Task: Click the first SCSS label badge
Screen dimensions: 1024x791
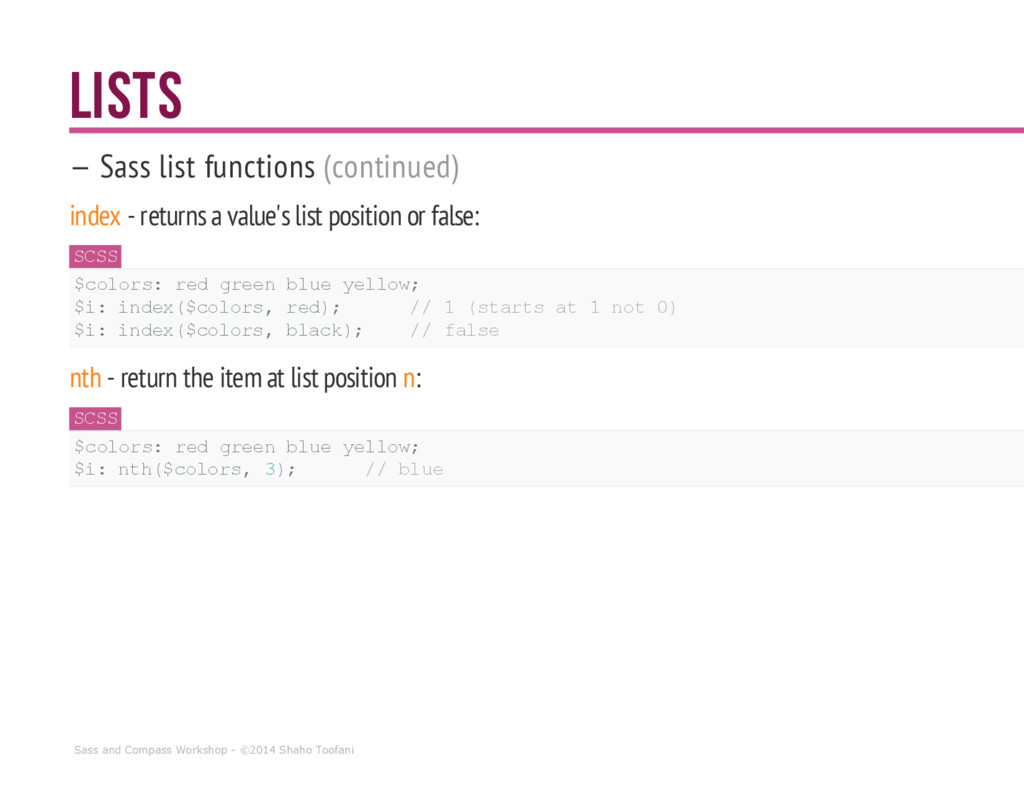Action: point(95,256)
